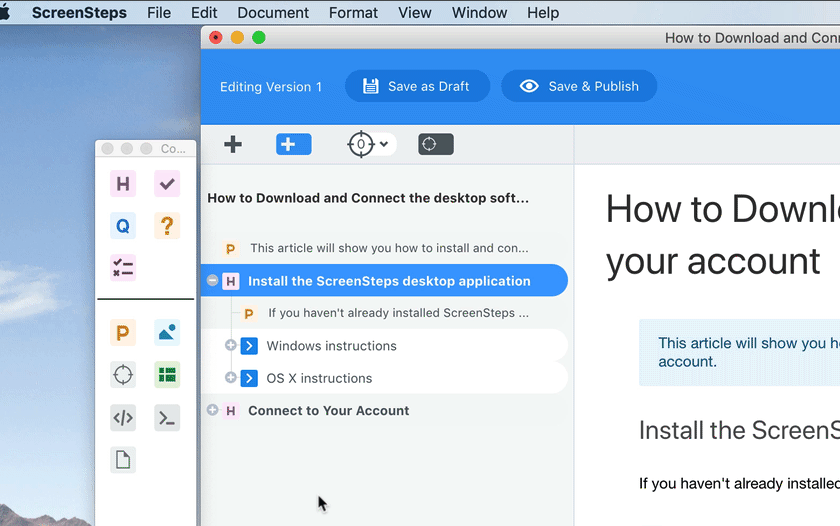Expand the Connect to Your Account section
The width and height of the screenshot is (840, 526).
point(213,410)
